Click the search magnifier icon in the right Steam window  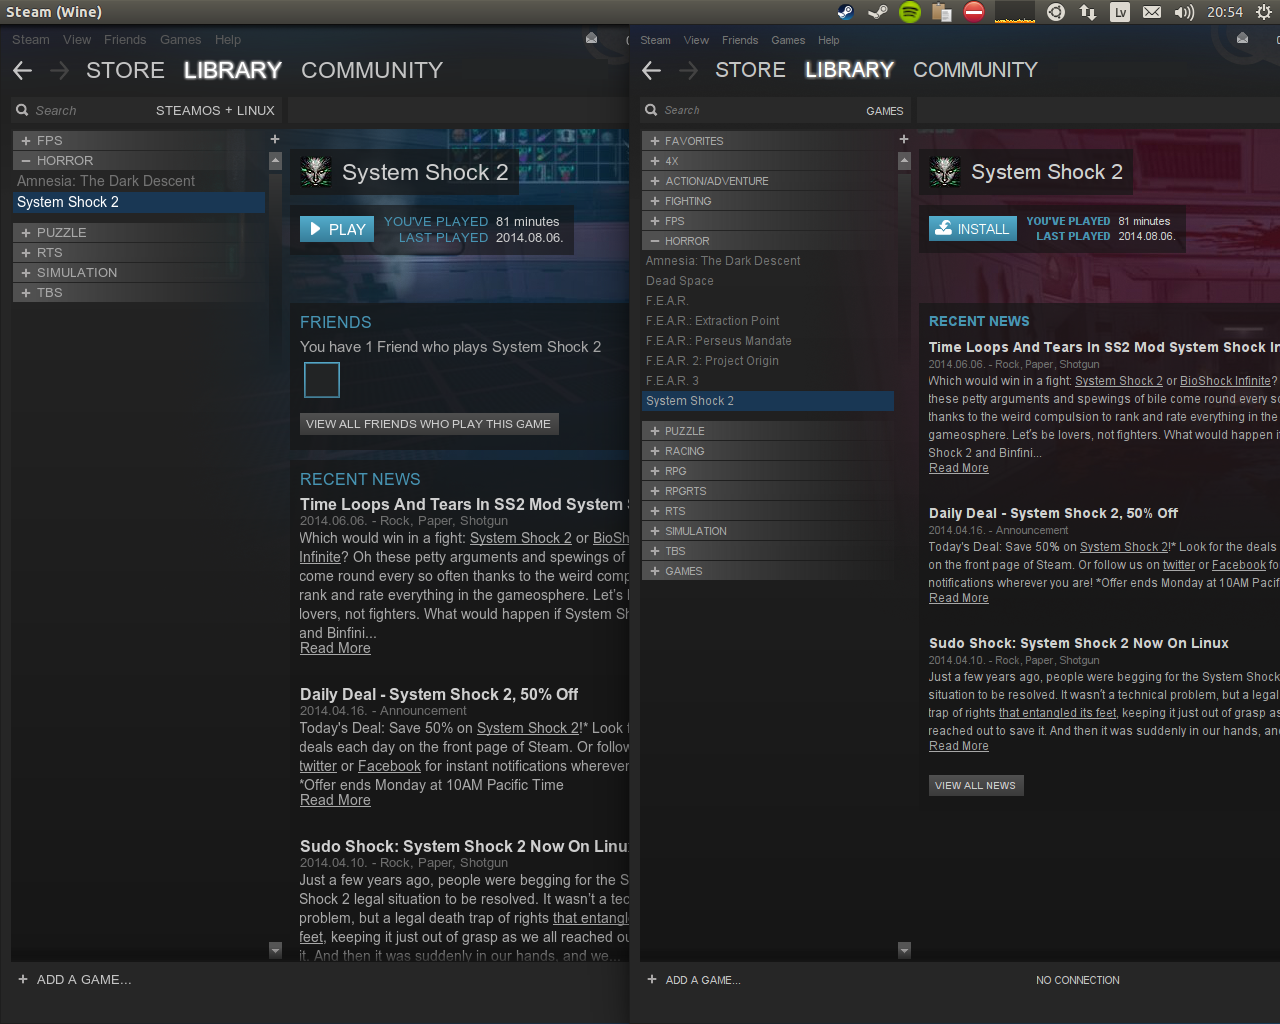(651, 110)
